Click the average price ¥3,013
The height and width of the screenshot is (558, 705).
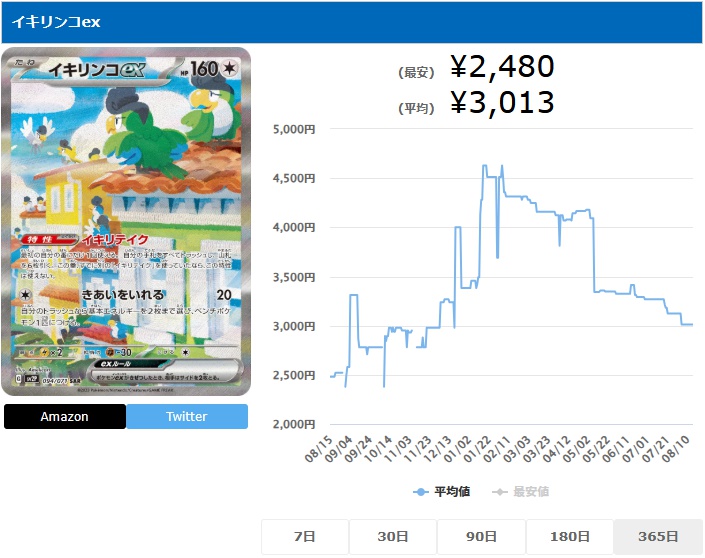pos(502,103)
